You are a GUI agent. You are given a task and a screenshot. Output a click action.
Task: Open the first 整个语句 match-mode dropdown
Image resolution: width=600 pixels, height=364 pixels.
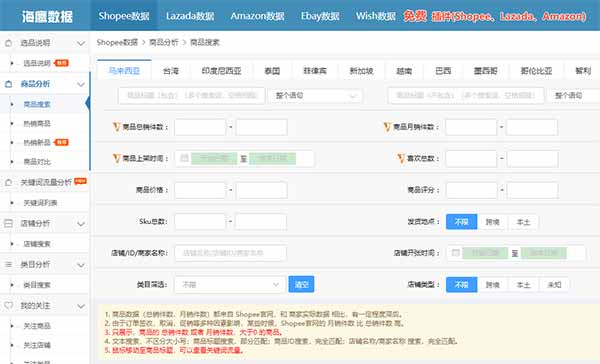click(x=315, y=96)
